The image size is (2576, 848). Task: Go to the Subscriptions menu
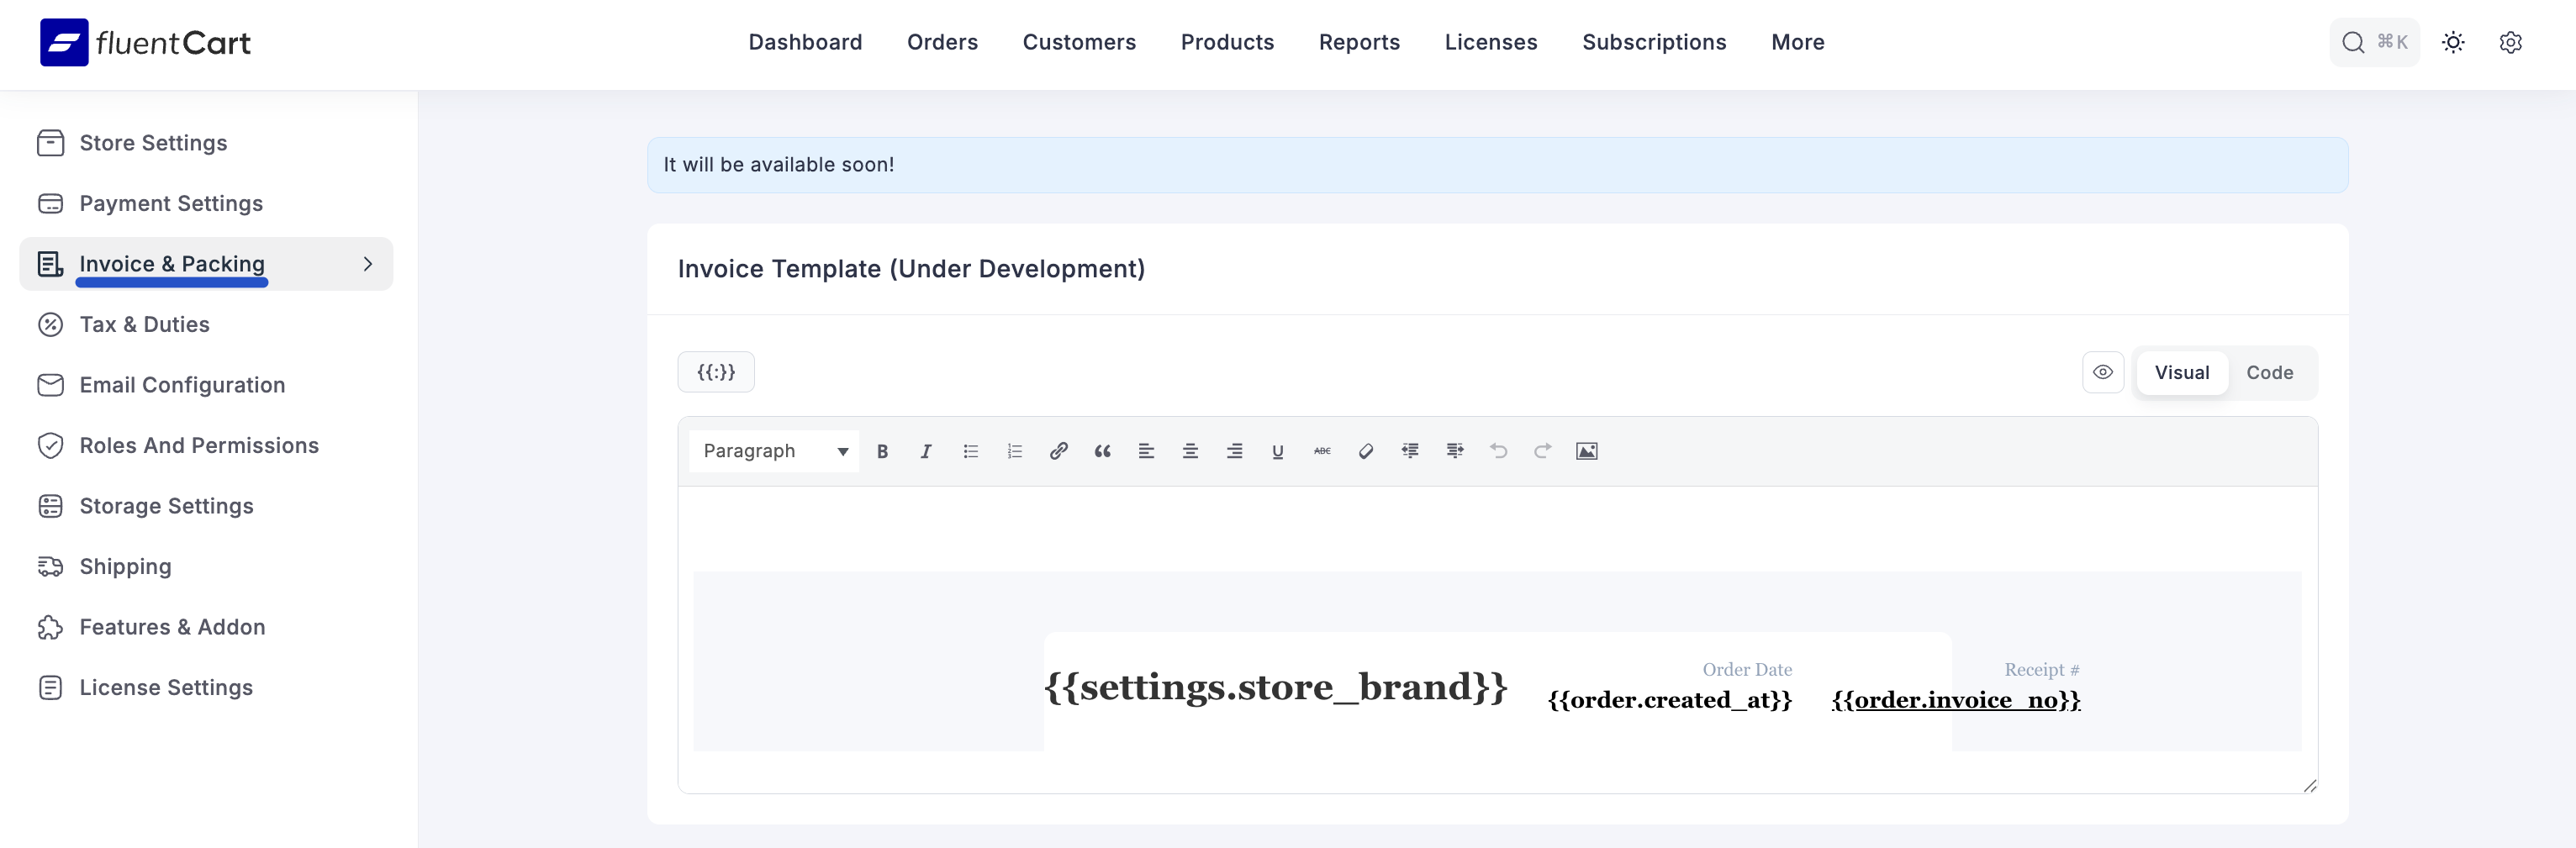pos(1654,42)
